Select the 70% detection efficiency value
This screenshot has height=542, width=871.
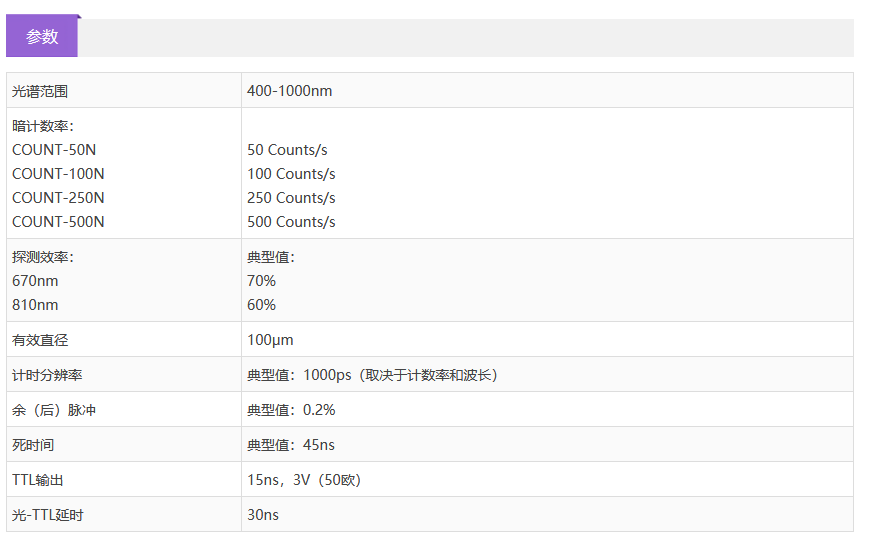point(261,281)
